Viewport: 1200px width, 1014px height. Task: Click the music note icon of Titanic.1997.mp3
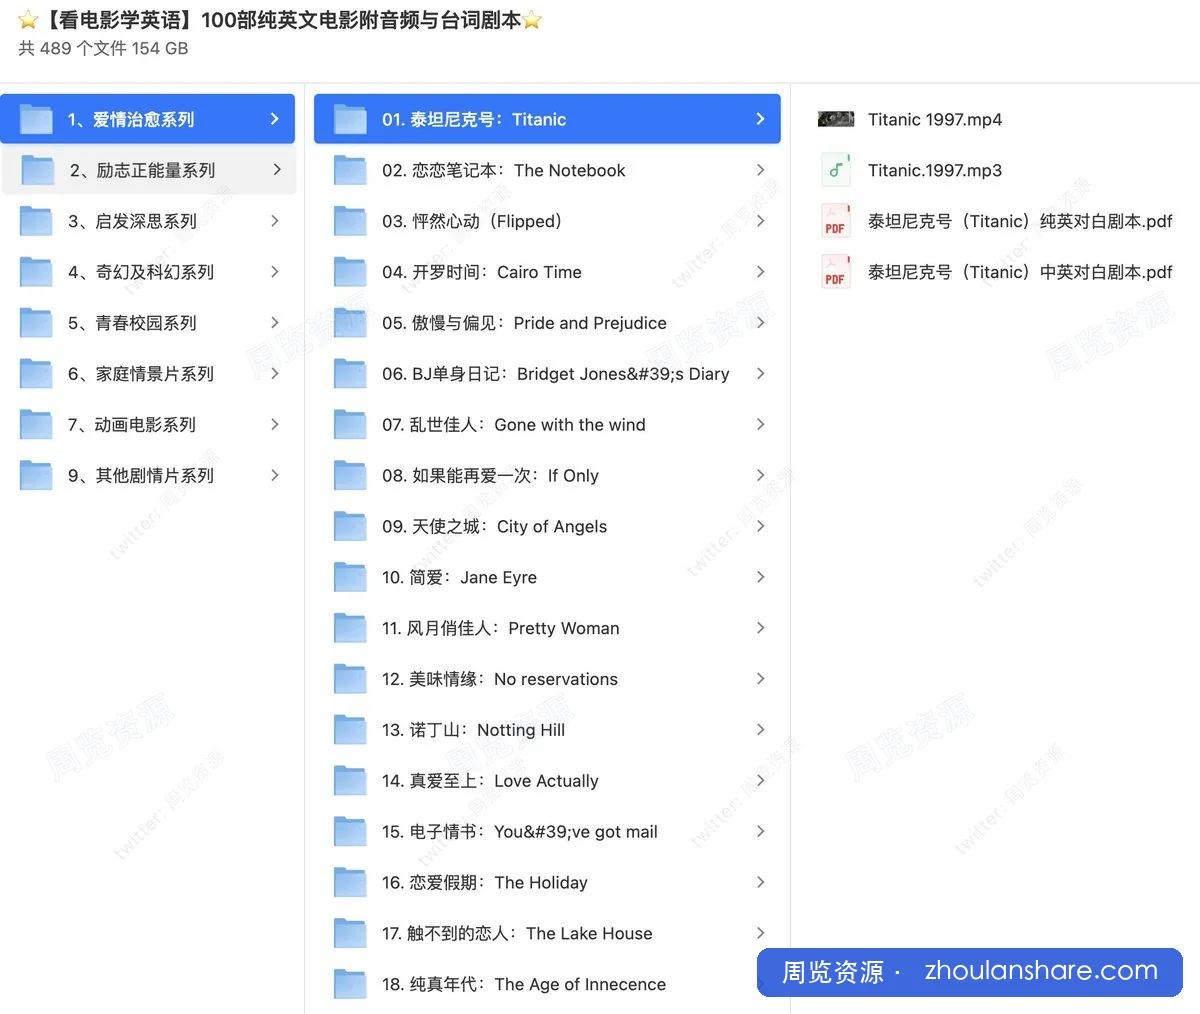[835, 170]
